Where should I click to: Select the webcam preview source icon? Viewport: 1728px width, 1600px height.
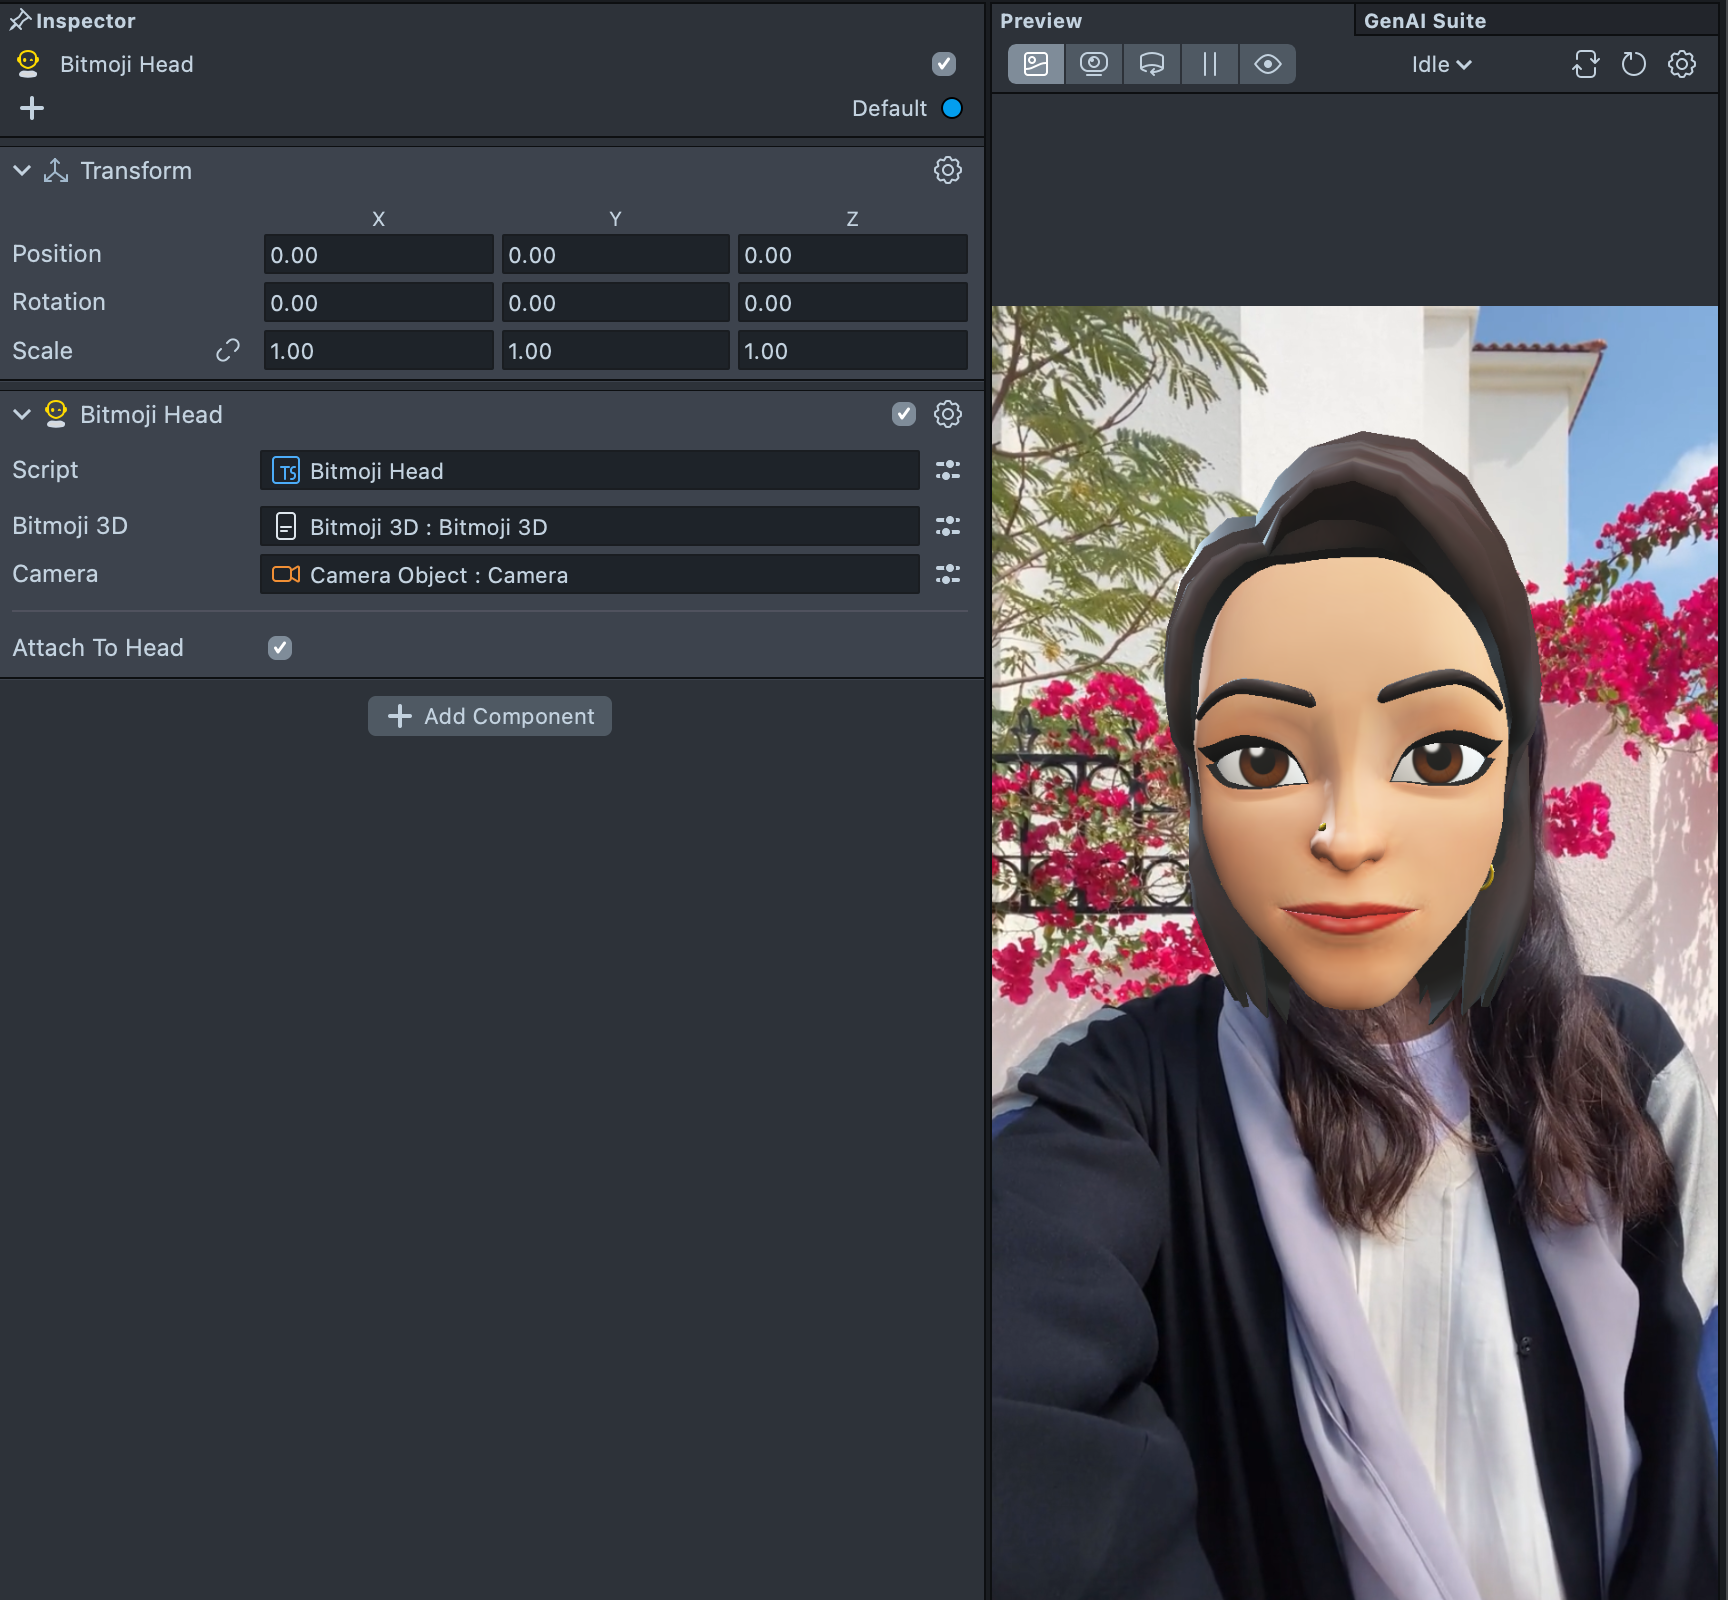click(x=1093, y=64)
